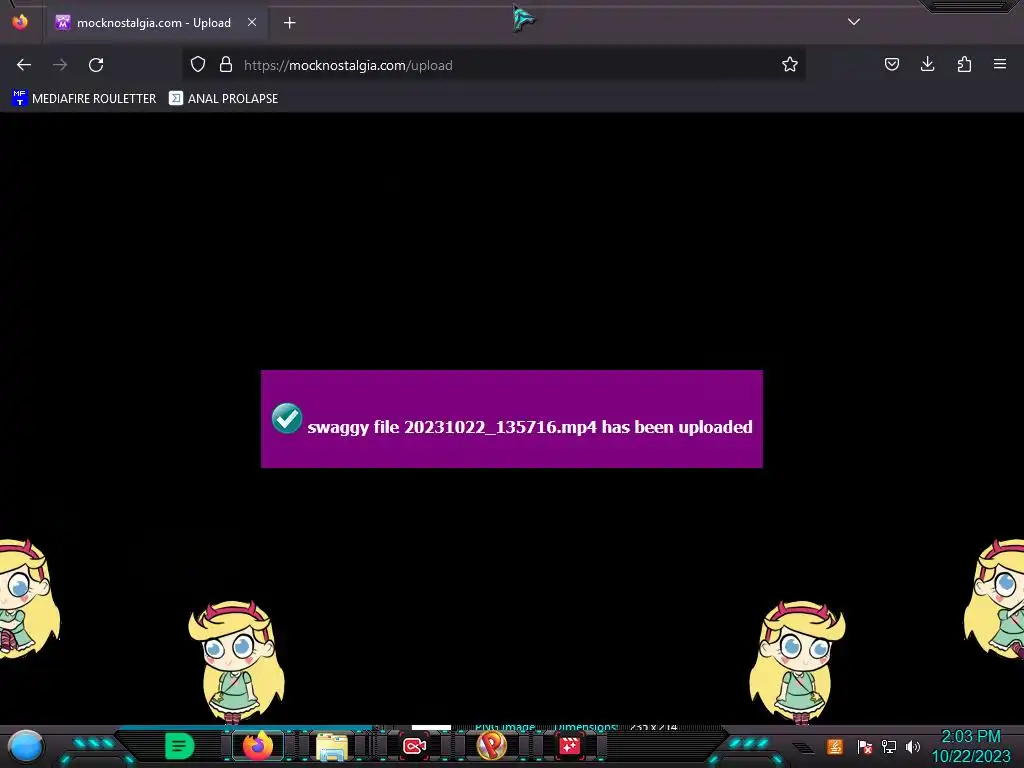Open the green chat app taskbar icon
The height and width of the screenshot is (768, 1024).
[x=180, y=746]
